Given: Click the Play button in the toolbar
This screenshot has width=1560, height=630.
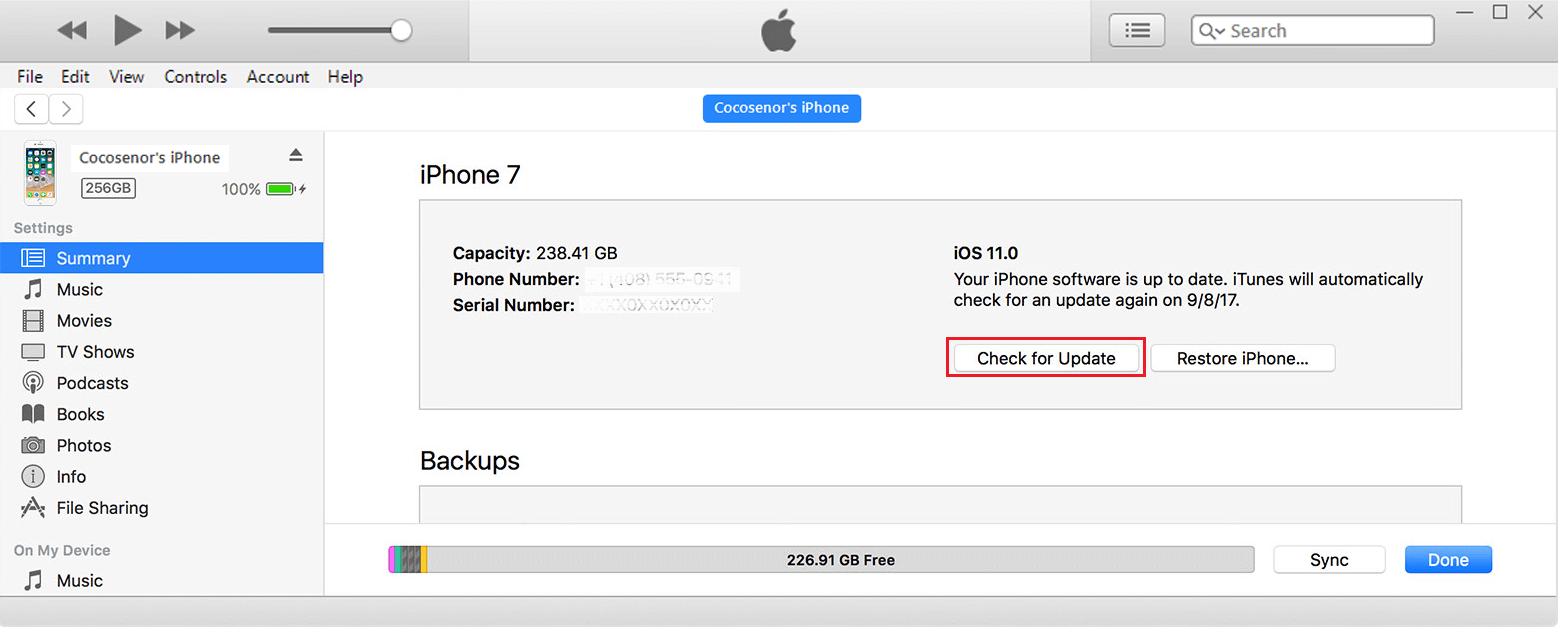Looking at the screenshot, I should pos(127,30).
